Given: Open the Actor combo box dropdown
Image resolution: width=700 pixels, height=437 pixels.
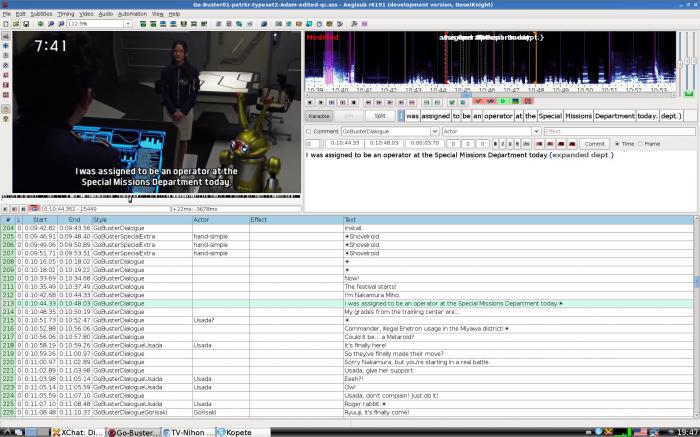Looking at the screenshot, I should 536,131.
